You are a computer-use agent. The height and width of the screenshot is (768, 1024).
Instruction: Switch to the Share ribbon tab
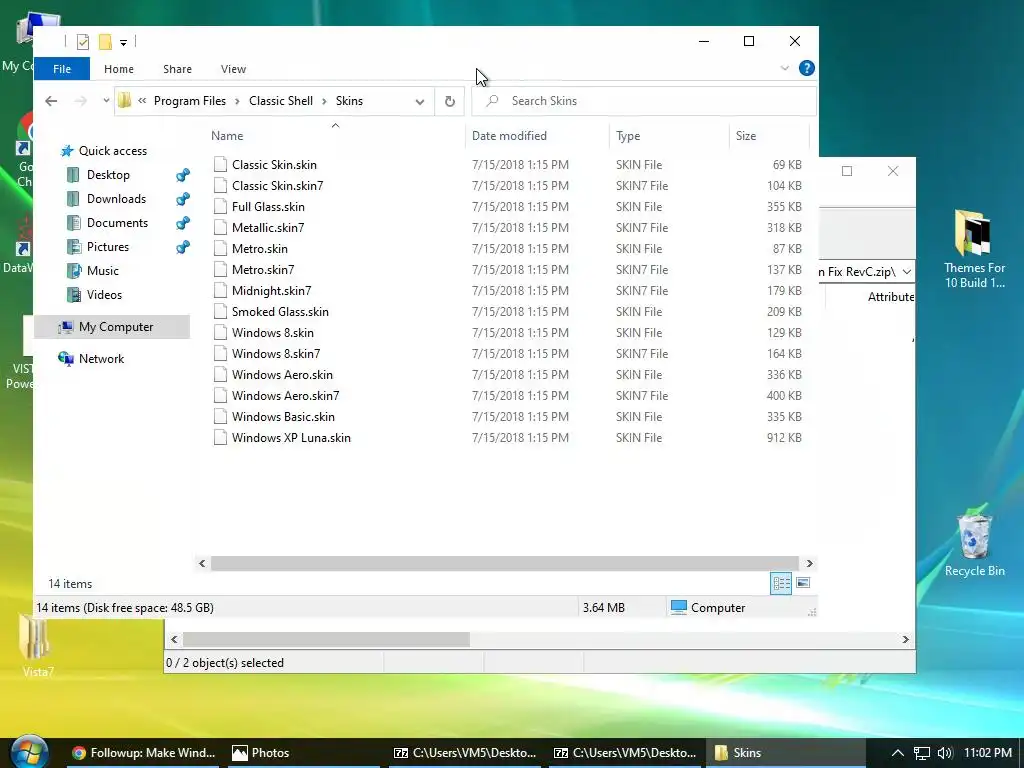(177, 69)
